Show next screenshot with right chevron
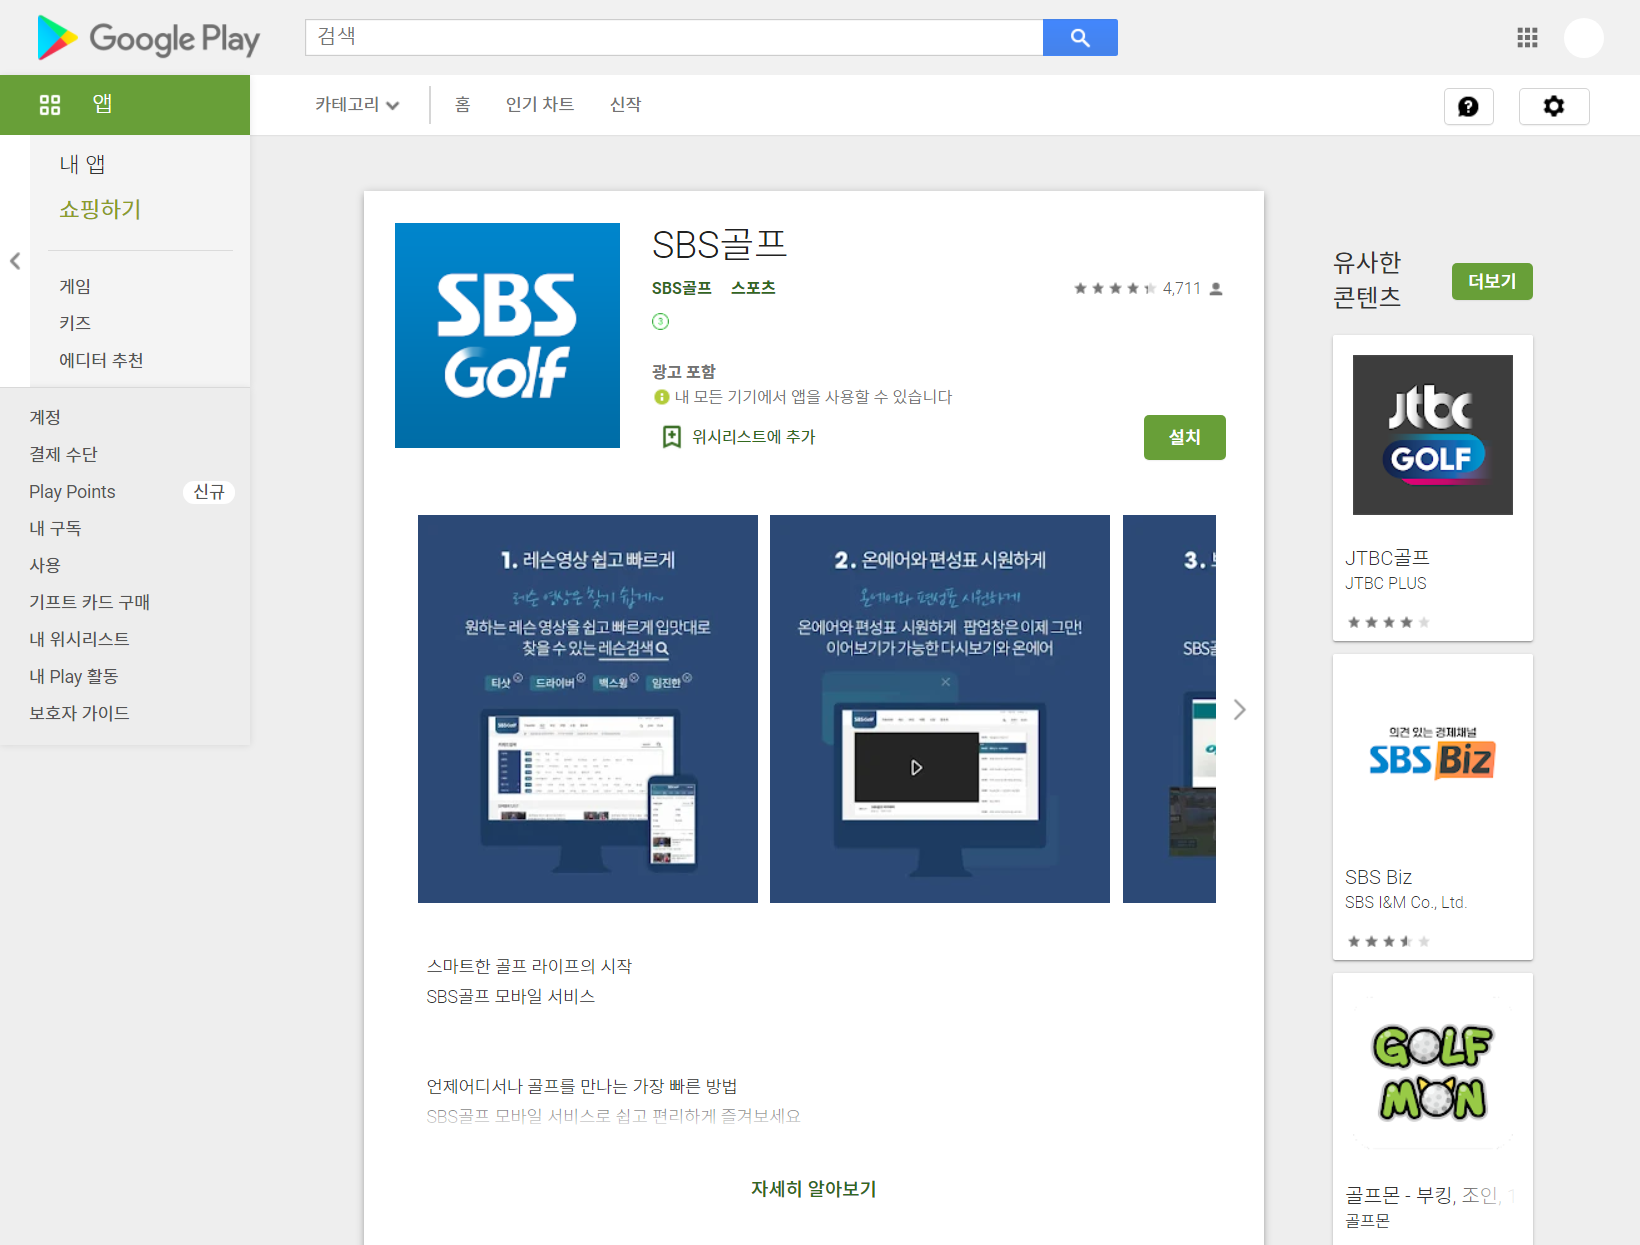 coord(1240,709)
